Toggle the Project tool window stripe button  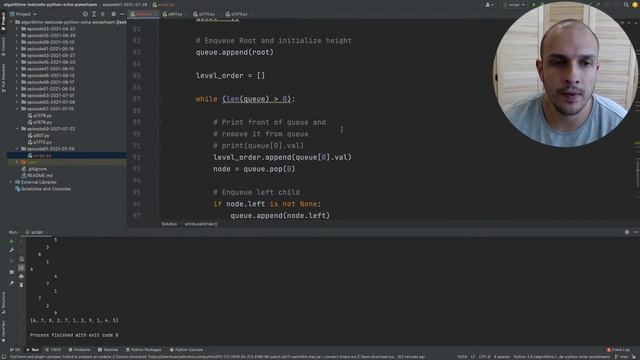(x=3, y=20)
